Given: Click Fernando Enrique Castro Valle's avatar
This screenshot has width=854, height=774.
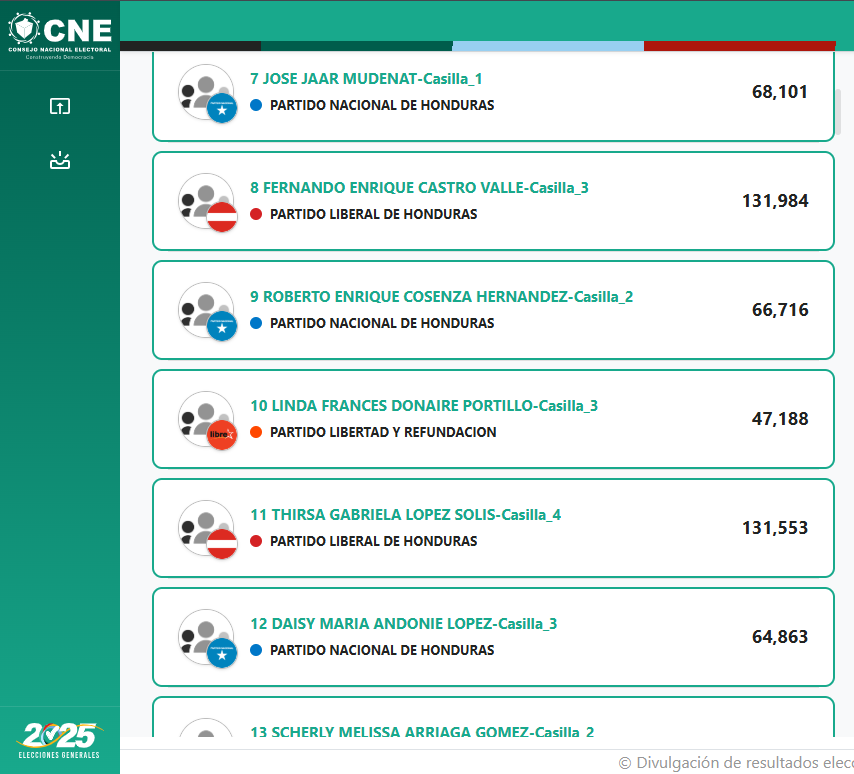Looking at the screenshot, I should [x=208, y=203].
